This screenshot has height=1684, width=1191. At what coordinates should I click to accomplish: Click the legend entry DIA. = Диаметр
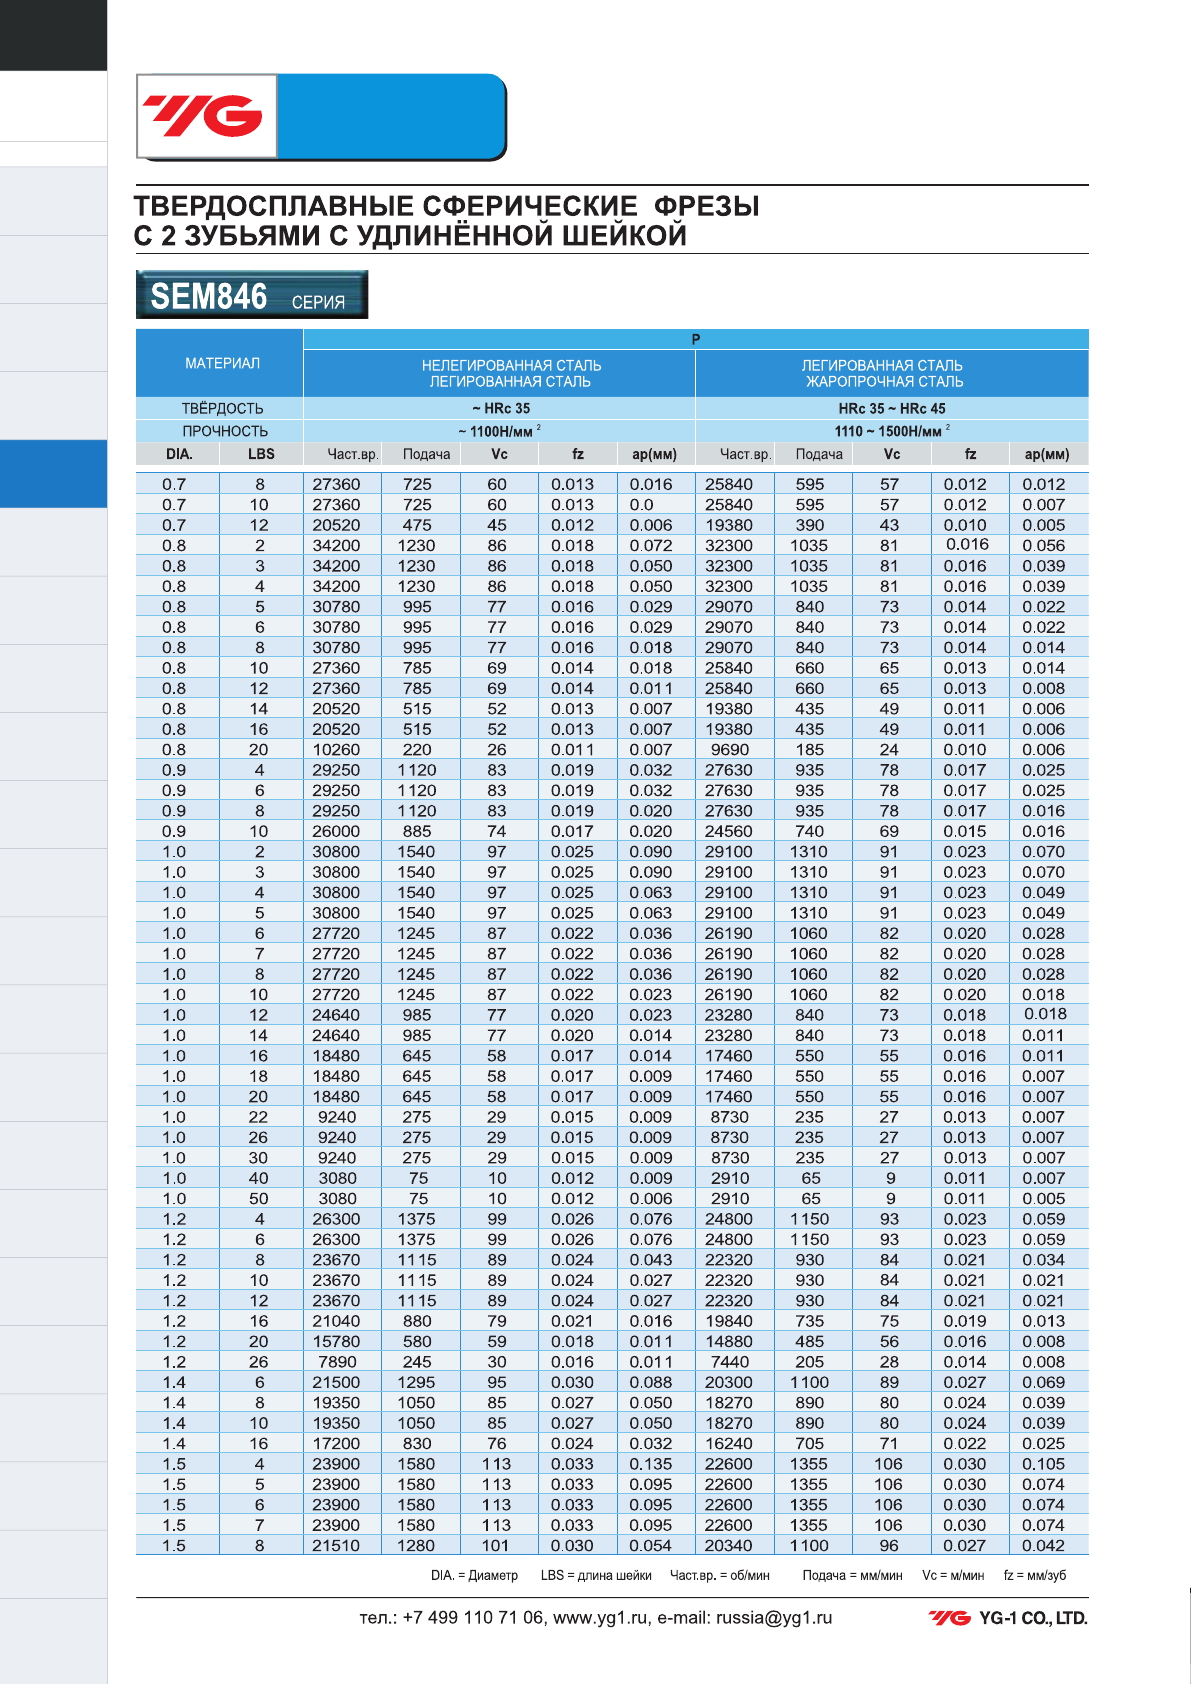(x=474, y=1575)
